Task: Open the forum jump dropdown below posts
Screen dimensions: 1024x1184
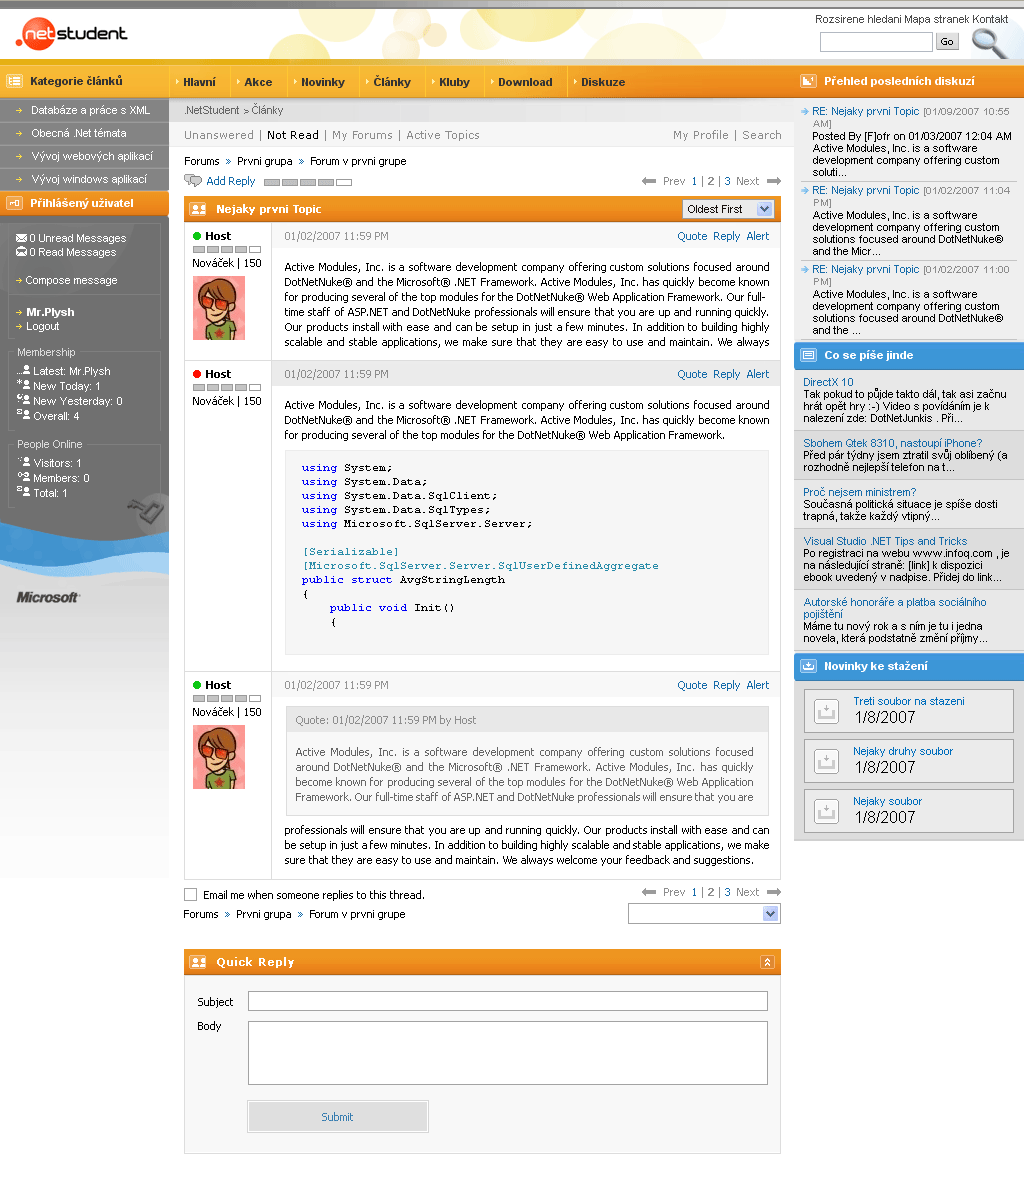Action: 704,914
